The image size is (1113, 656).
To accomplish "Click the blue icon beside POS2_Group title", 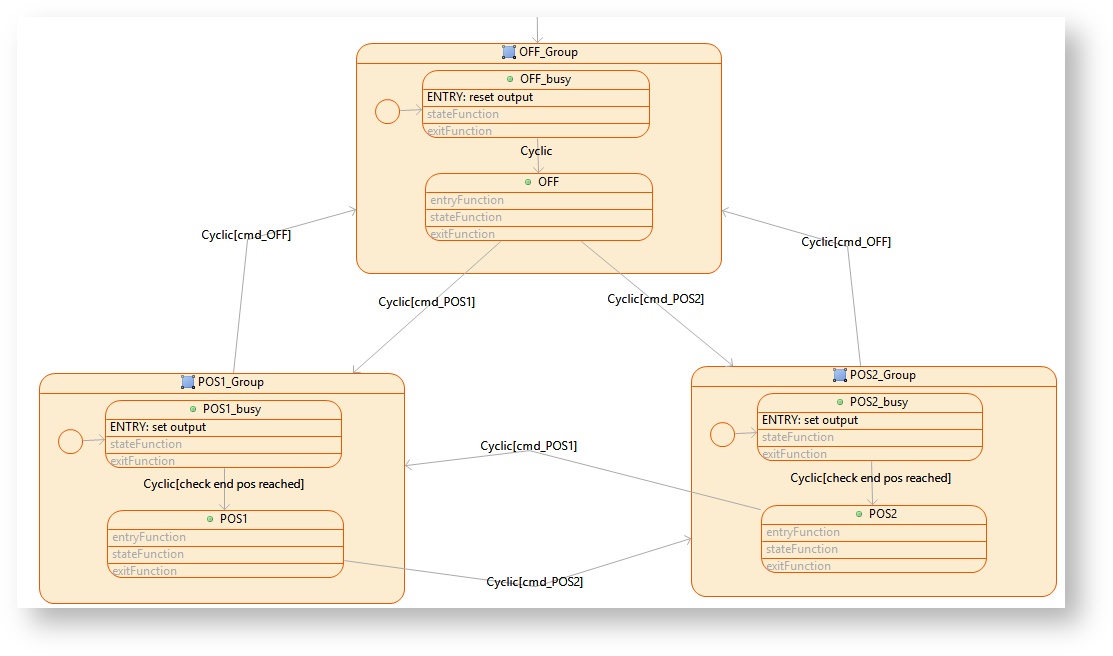I will pyautogui.click(x=839, y=375).
